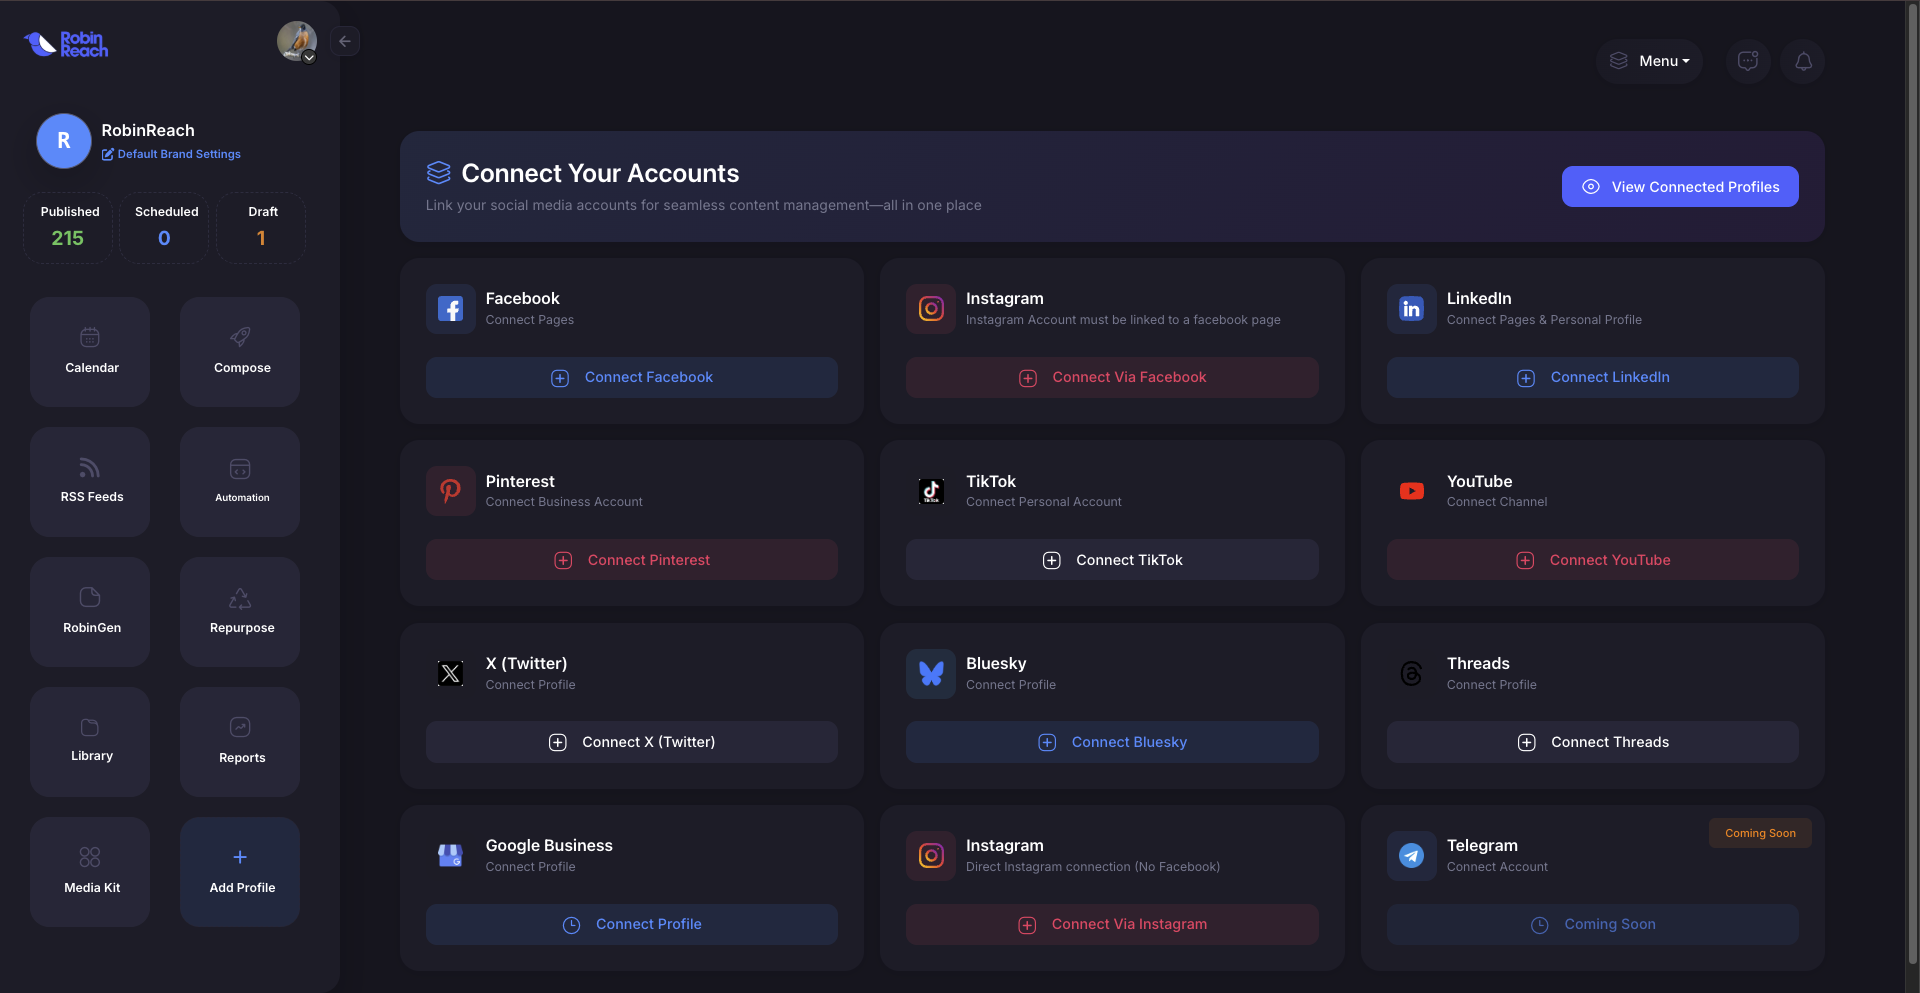Open the Automation tile
1920x993 pixels.
click(x=240, y=482)
